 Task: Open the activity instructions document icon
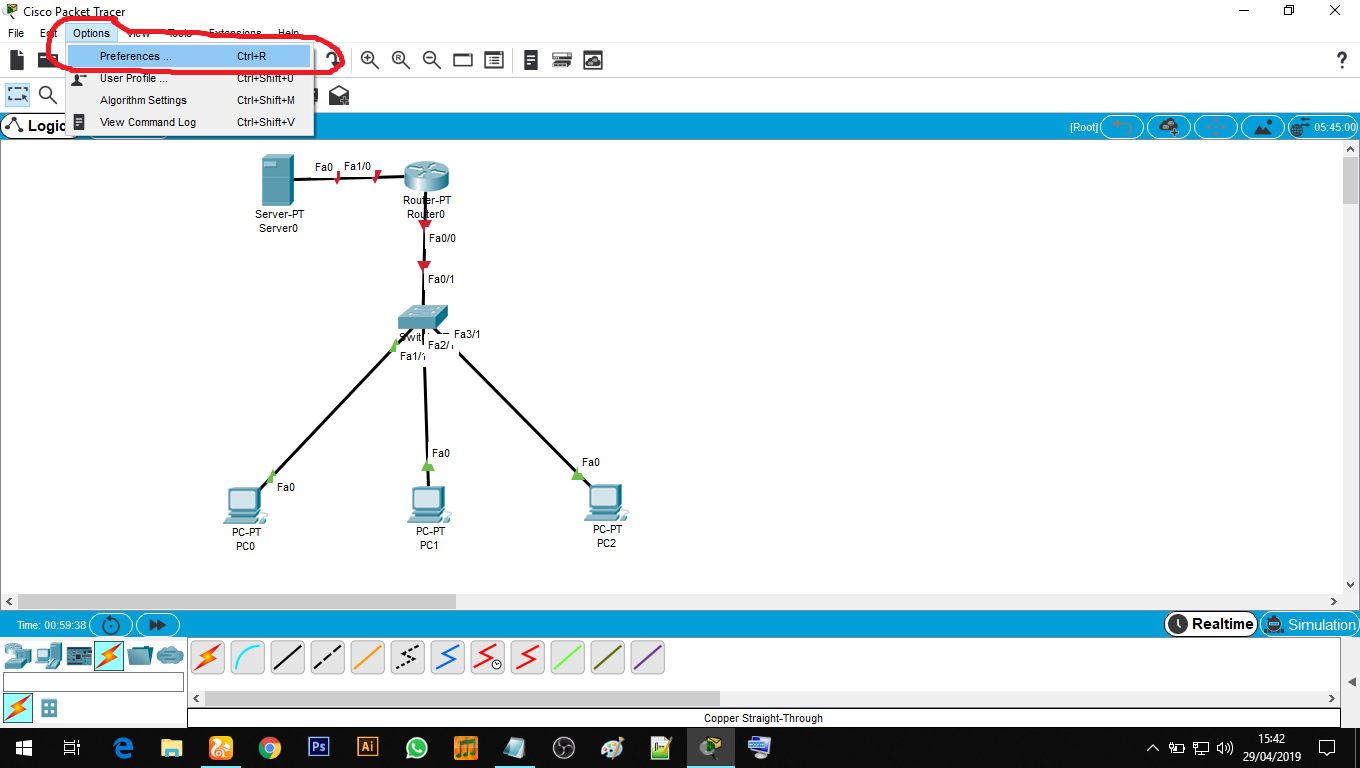point(531,60)
